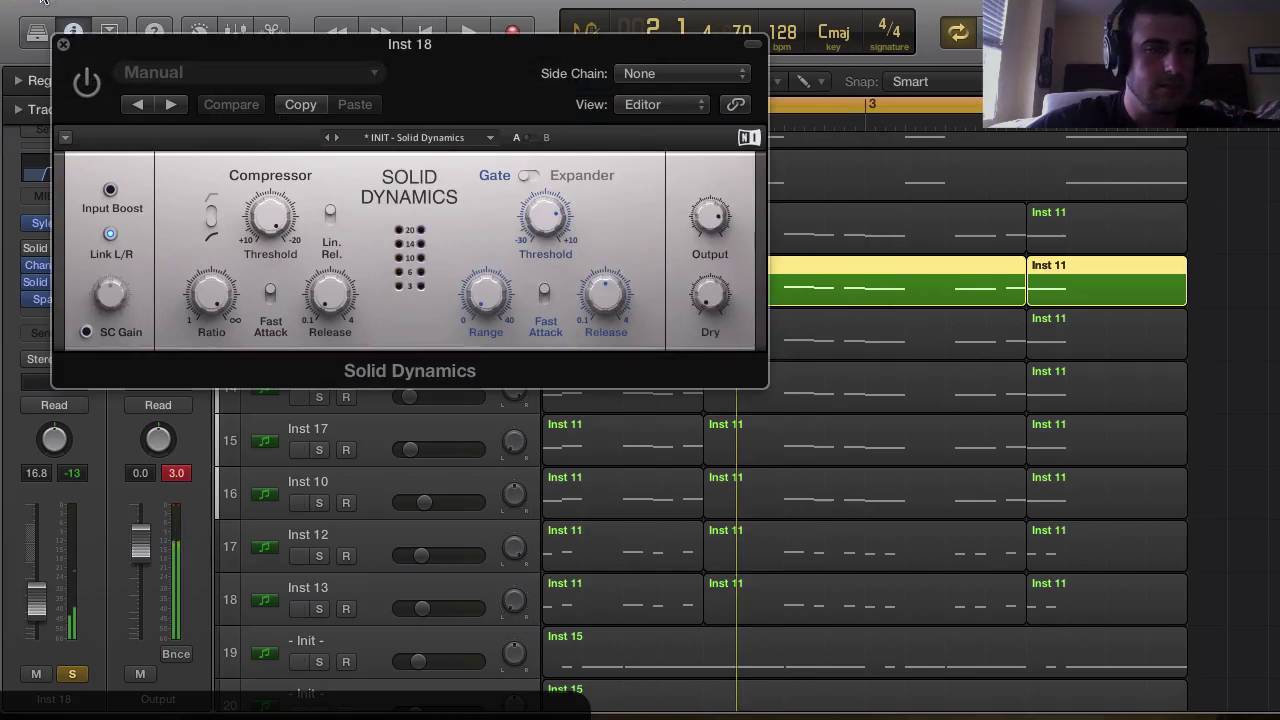
Task: Open the Snap Smart dropdown
Action: [x=935, y=81]
